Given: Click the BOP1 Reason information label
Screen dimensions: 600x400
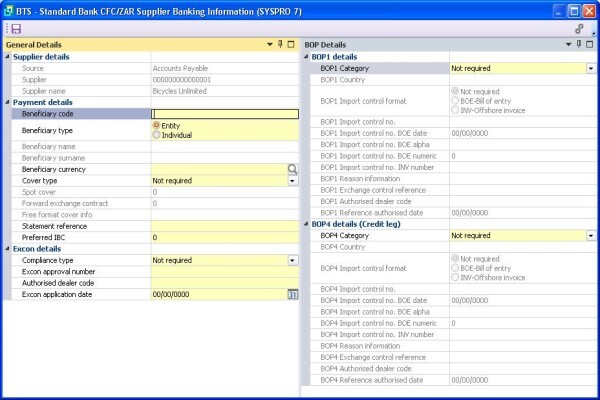Looking at the screenshot, I should click(x=360, y=179).
